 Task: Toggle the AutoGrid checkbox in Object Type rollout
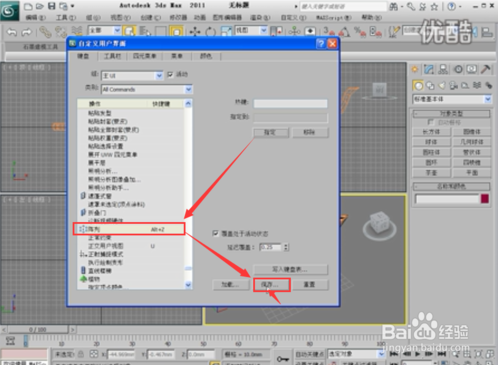pyautogui.click(x=431, y=122)
